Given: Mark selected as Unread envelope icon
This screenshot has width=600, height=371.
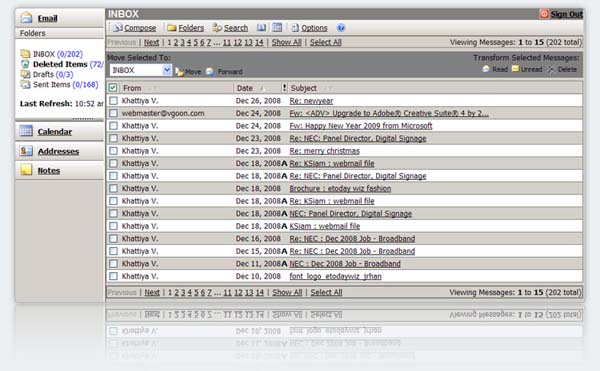Looking at the screenshot, I should point(515,69).
